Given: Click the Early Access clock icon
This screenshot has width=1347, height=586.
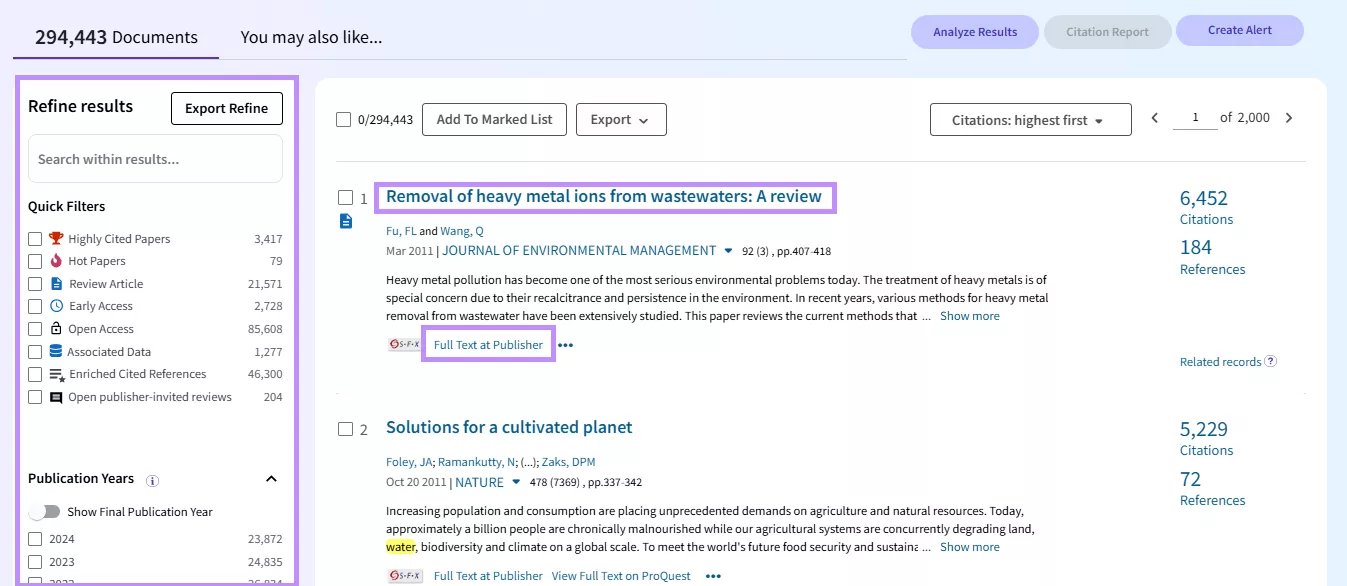Looking at the screenshot, I should (56, 306).
